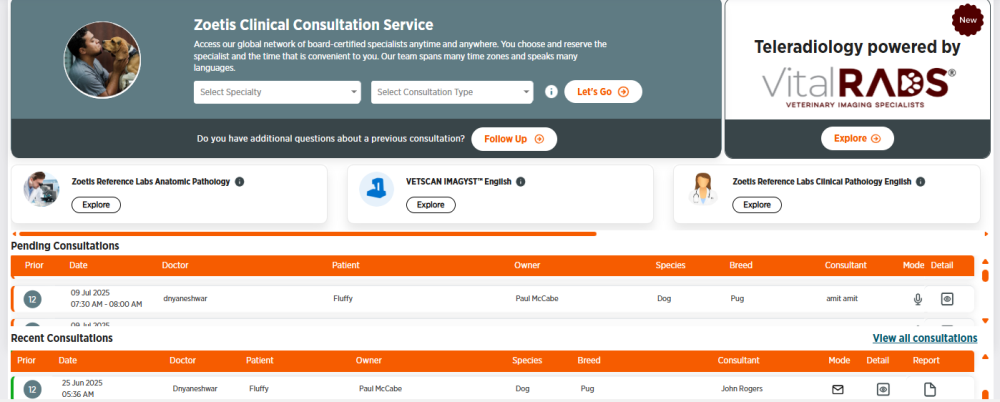Click Explore under Teleradiology VitalRads
This screenshot has width=1000, height=402.
click(857, 138)
